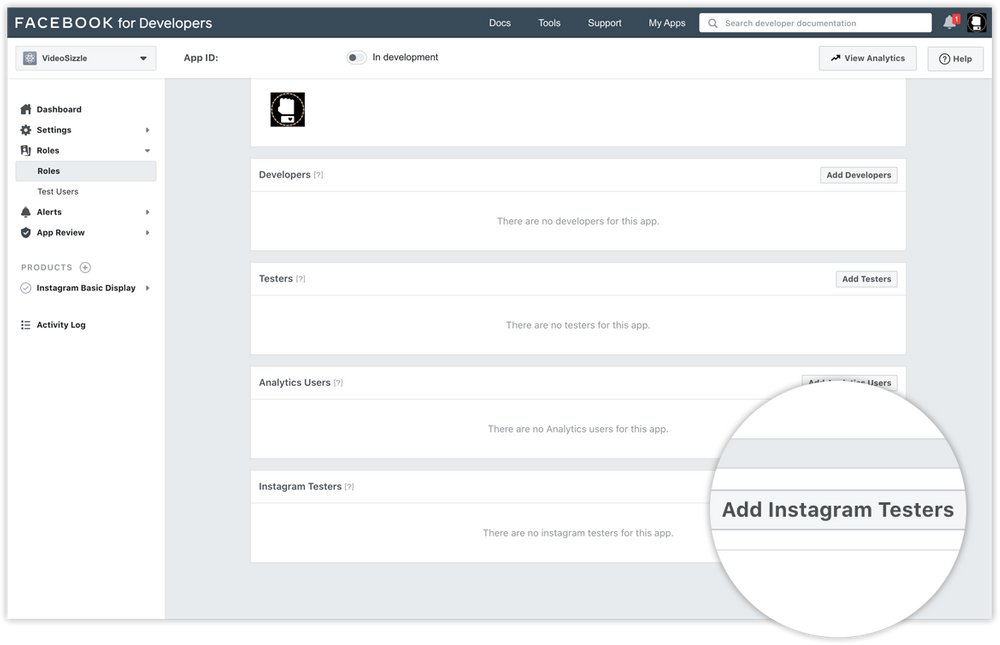Viewport: 1000px width, 645px height.
Task: Open the profile avatar in top bar
Action: [976, 22]
